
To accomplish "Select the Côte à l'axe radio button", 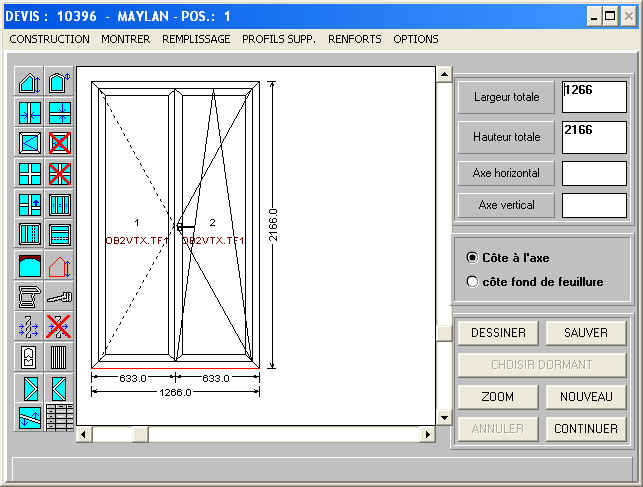I will click(x=472, y=257).
